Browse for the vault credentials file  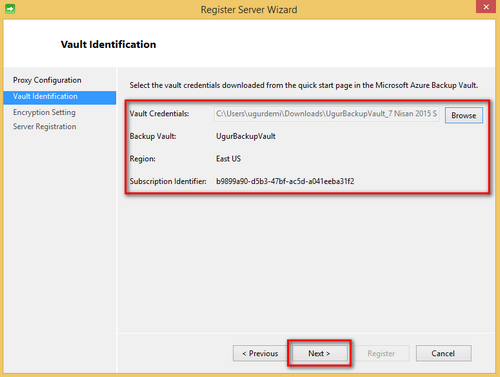tap(464, 115)
